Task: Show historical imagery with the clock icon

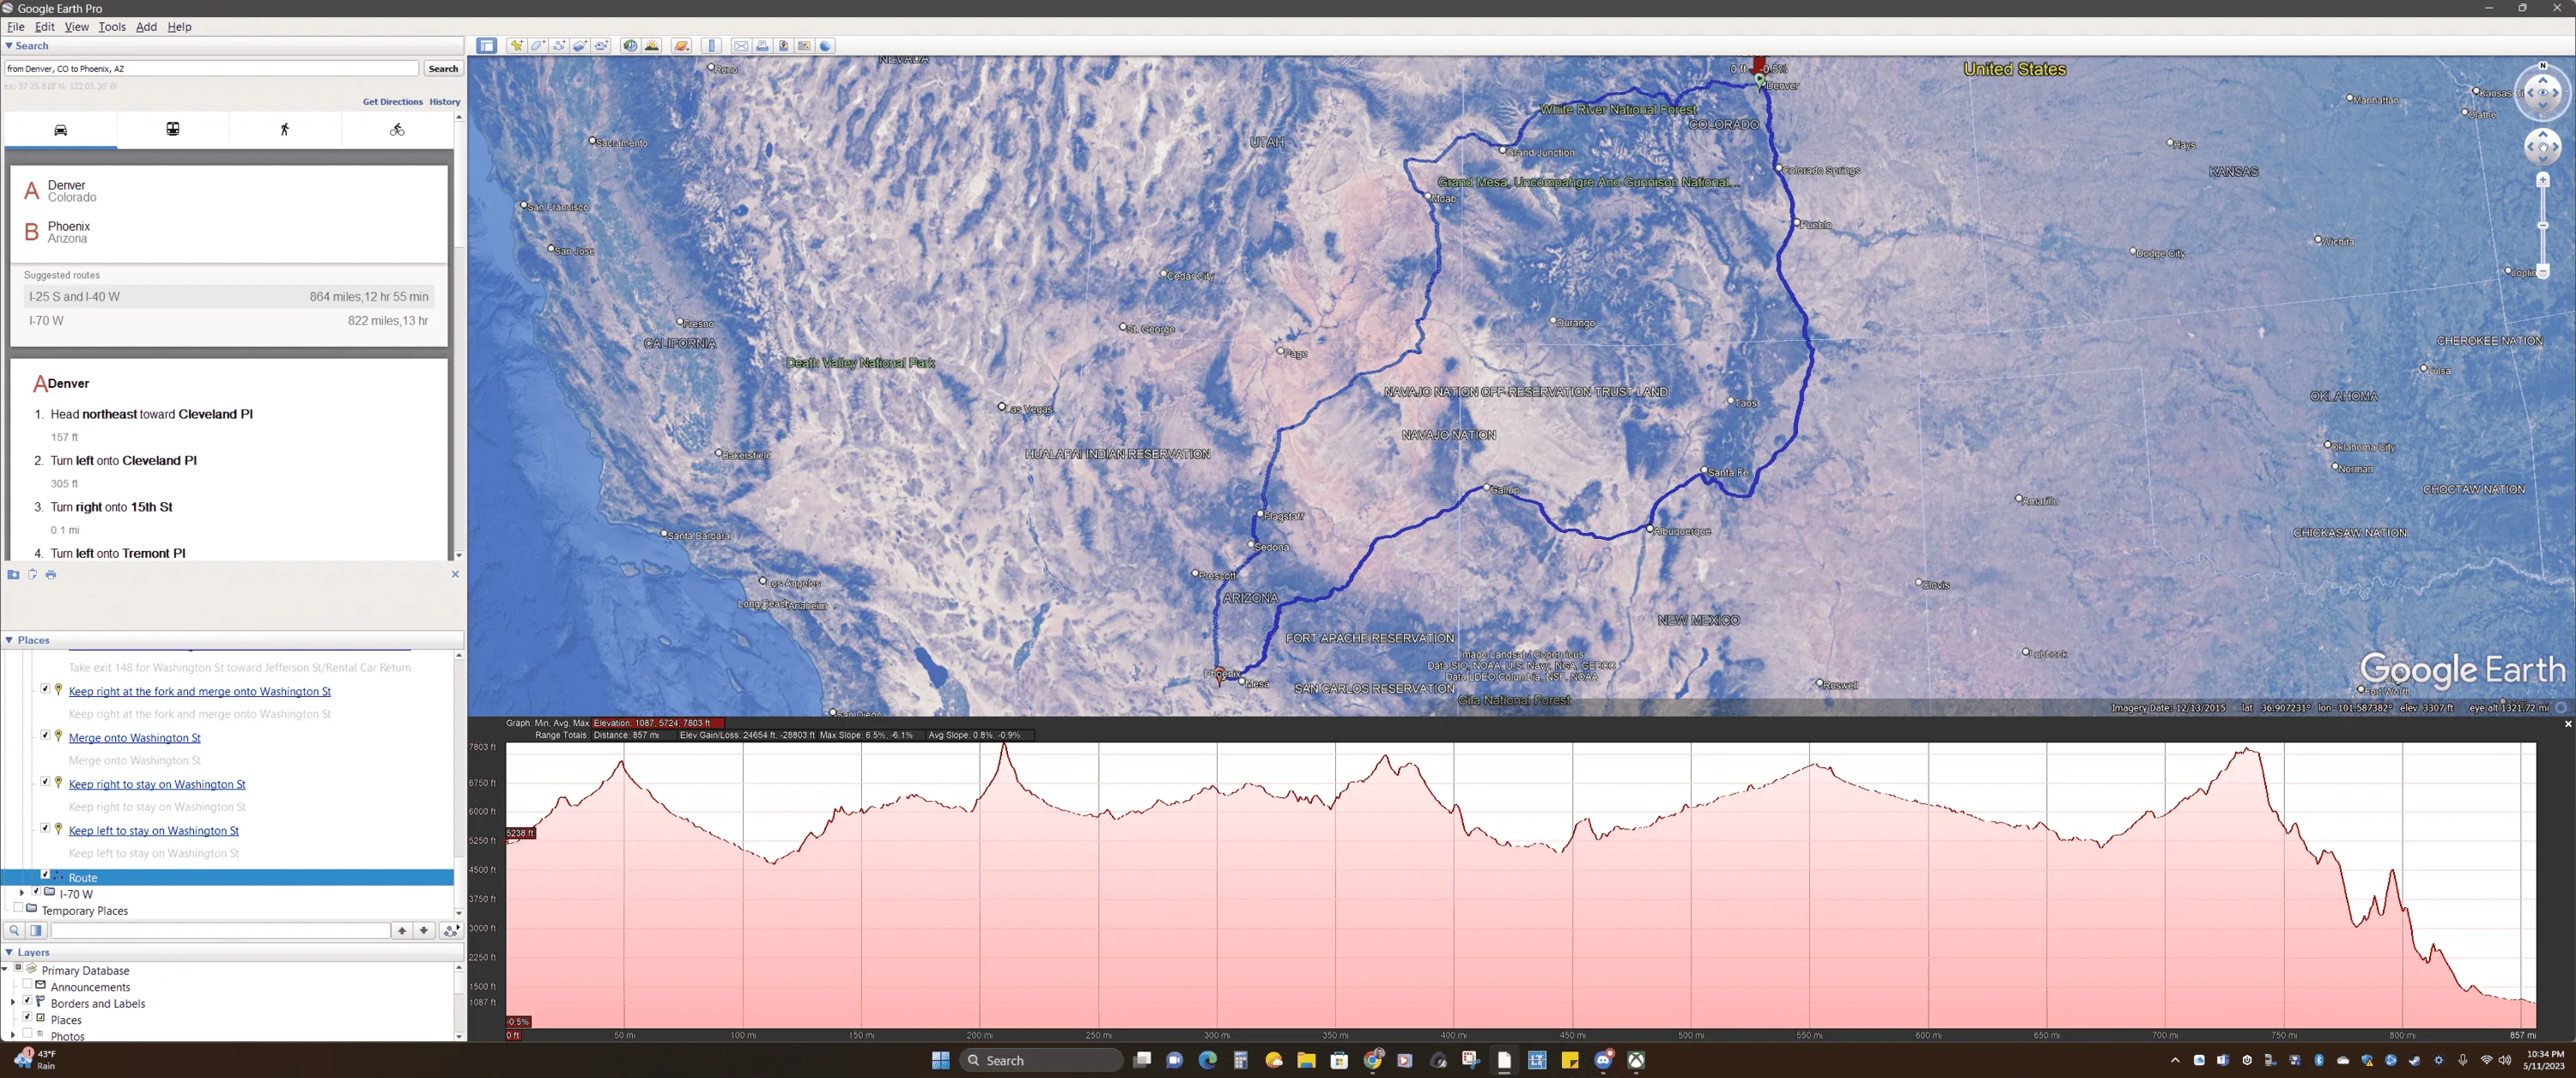Action: pos(630,46)
